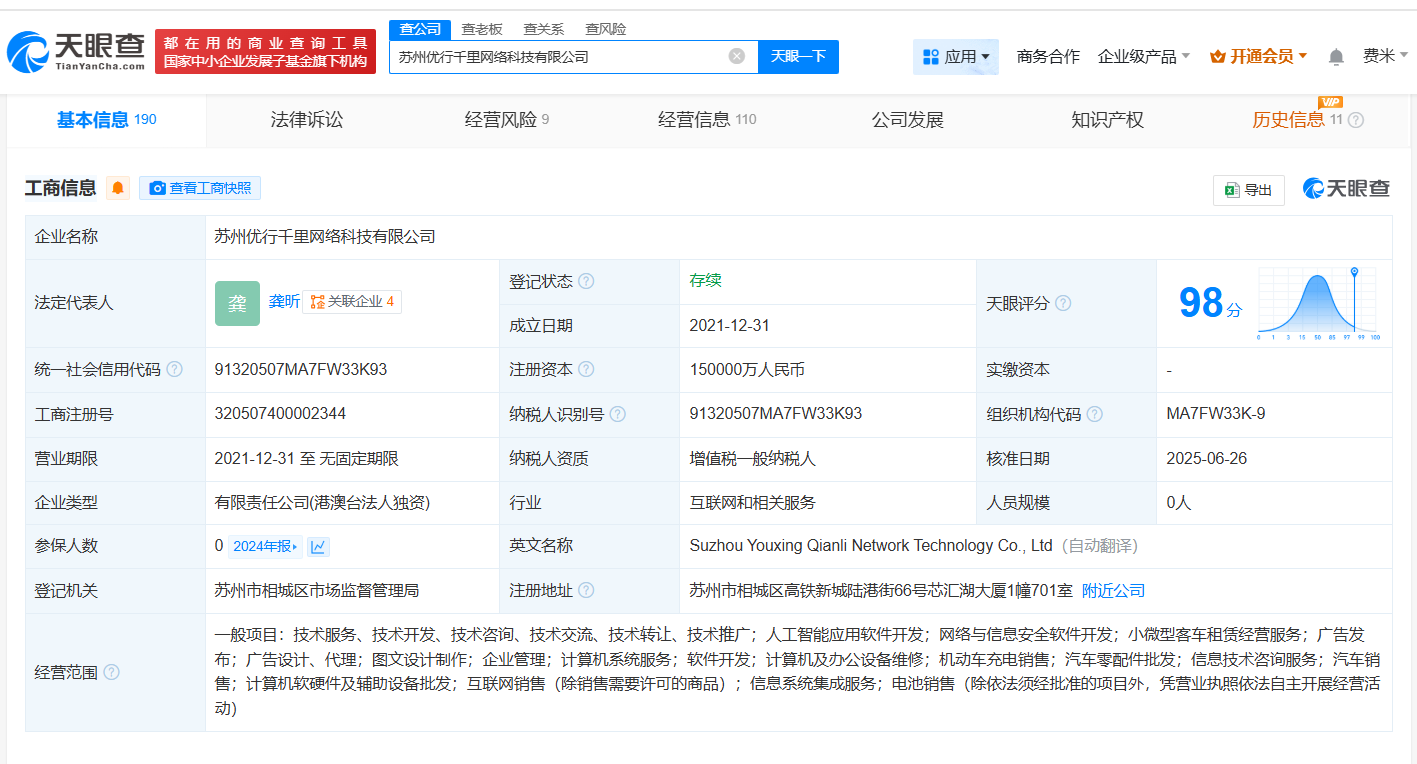
Task: Click help icon beside 统一社会信用代码
Action: coord(175,370)
